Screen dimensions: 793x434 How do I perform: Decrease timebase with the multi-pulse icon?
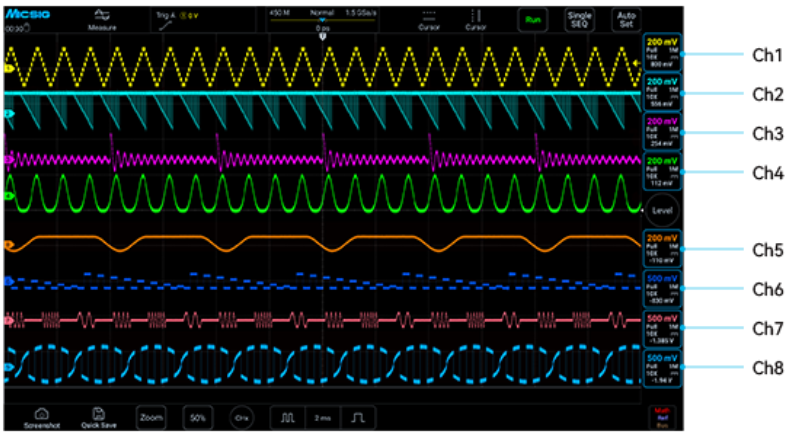288,418
